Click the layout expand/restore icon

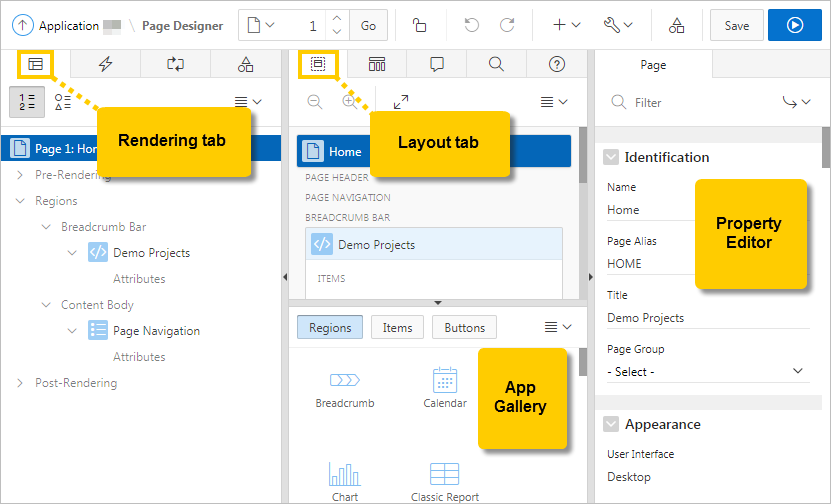click(401, 102)
